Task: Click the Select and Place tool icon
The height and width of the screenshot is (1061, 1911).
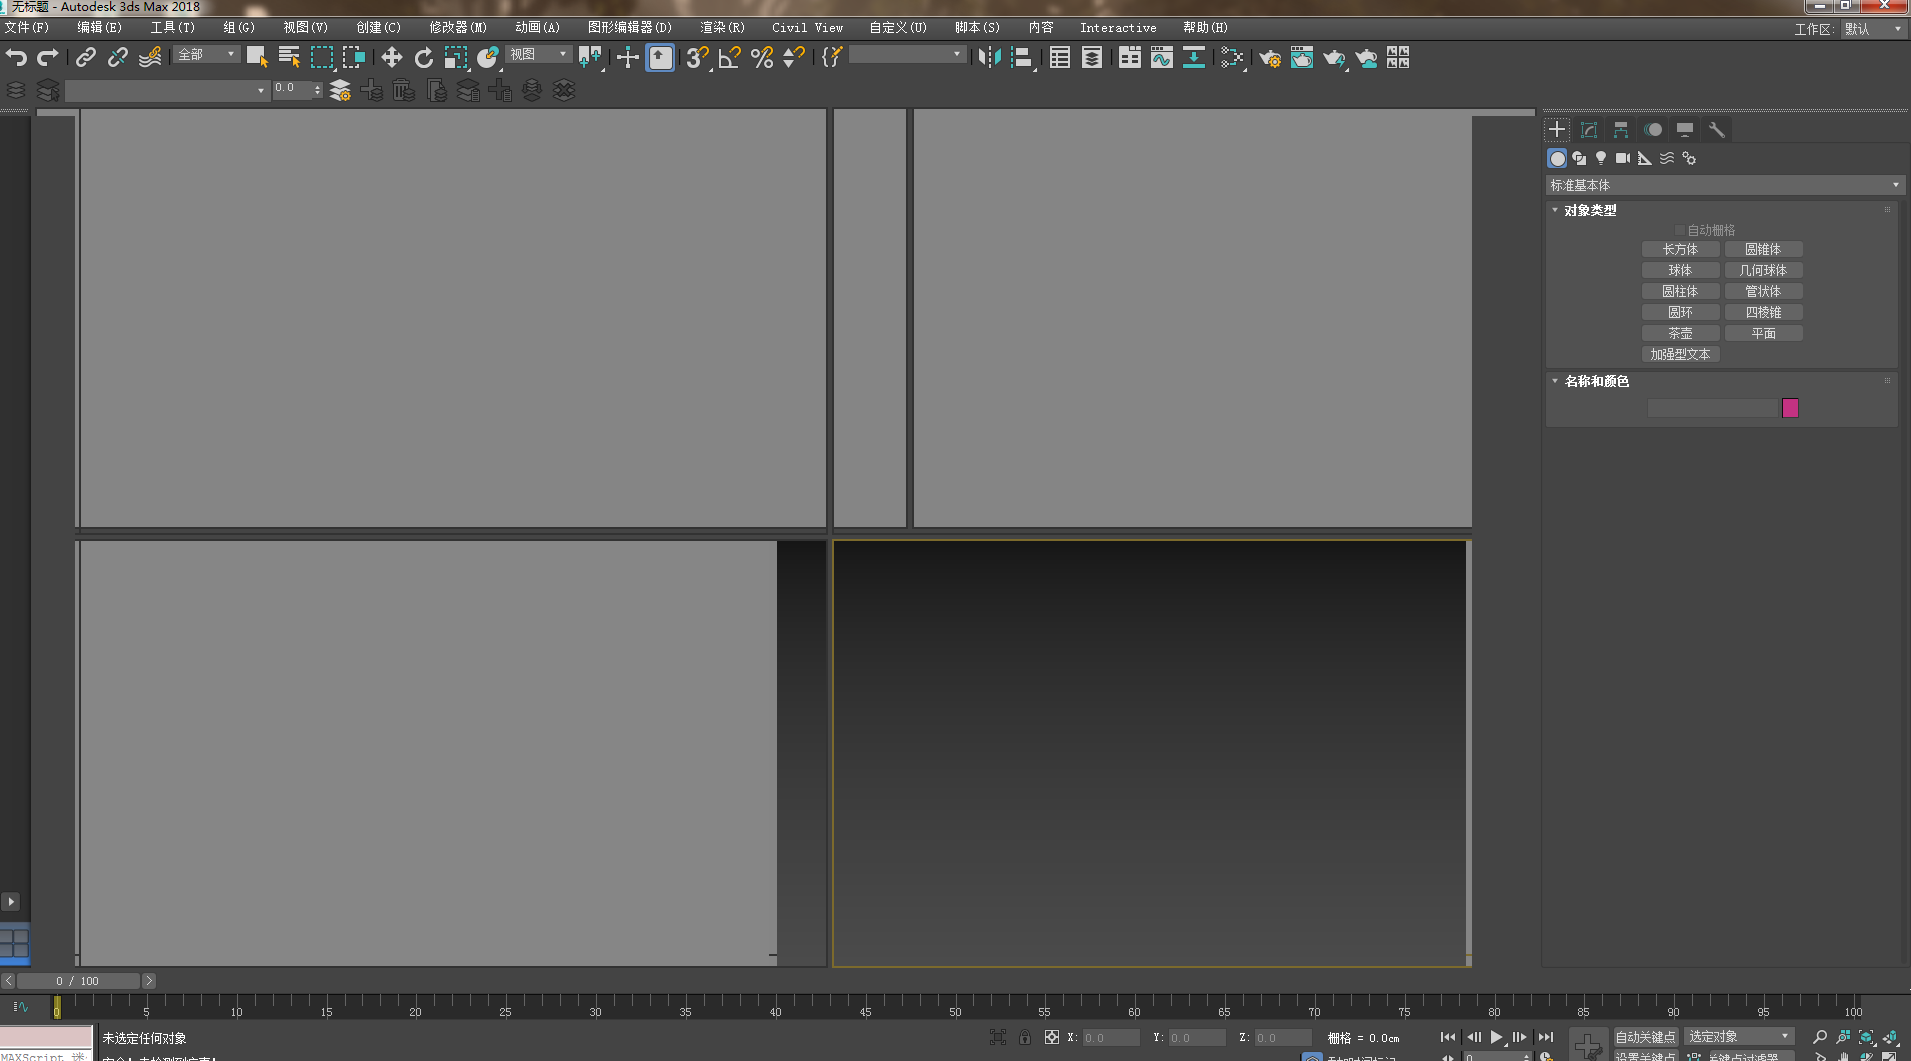Action: [x=488, y=57]
